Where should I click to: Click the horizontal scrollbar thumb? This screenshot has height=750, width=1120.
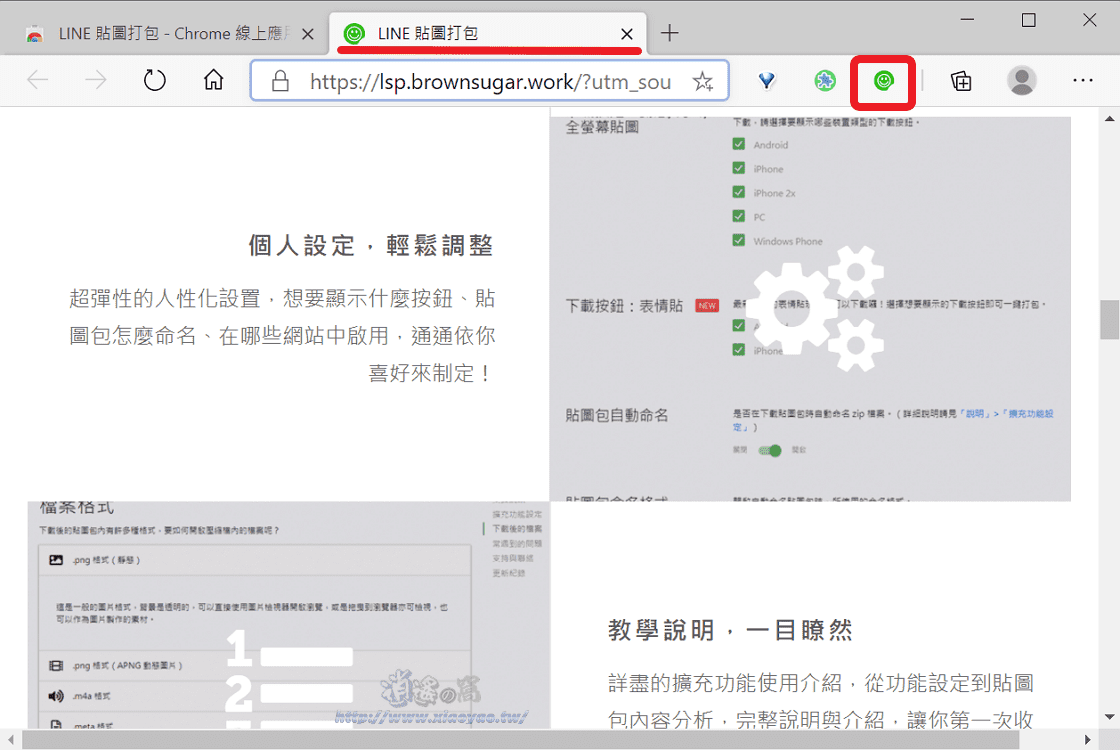(x=521, y=739)
